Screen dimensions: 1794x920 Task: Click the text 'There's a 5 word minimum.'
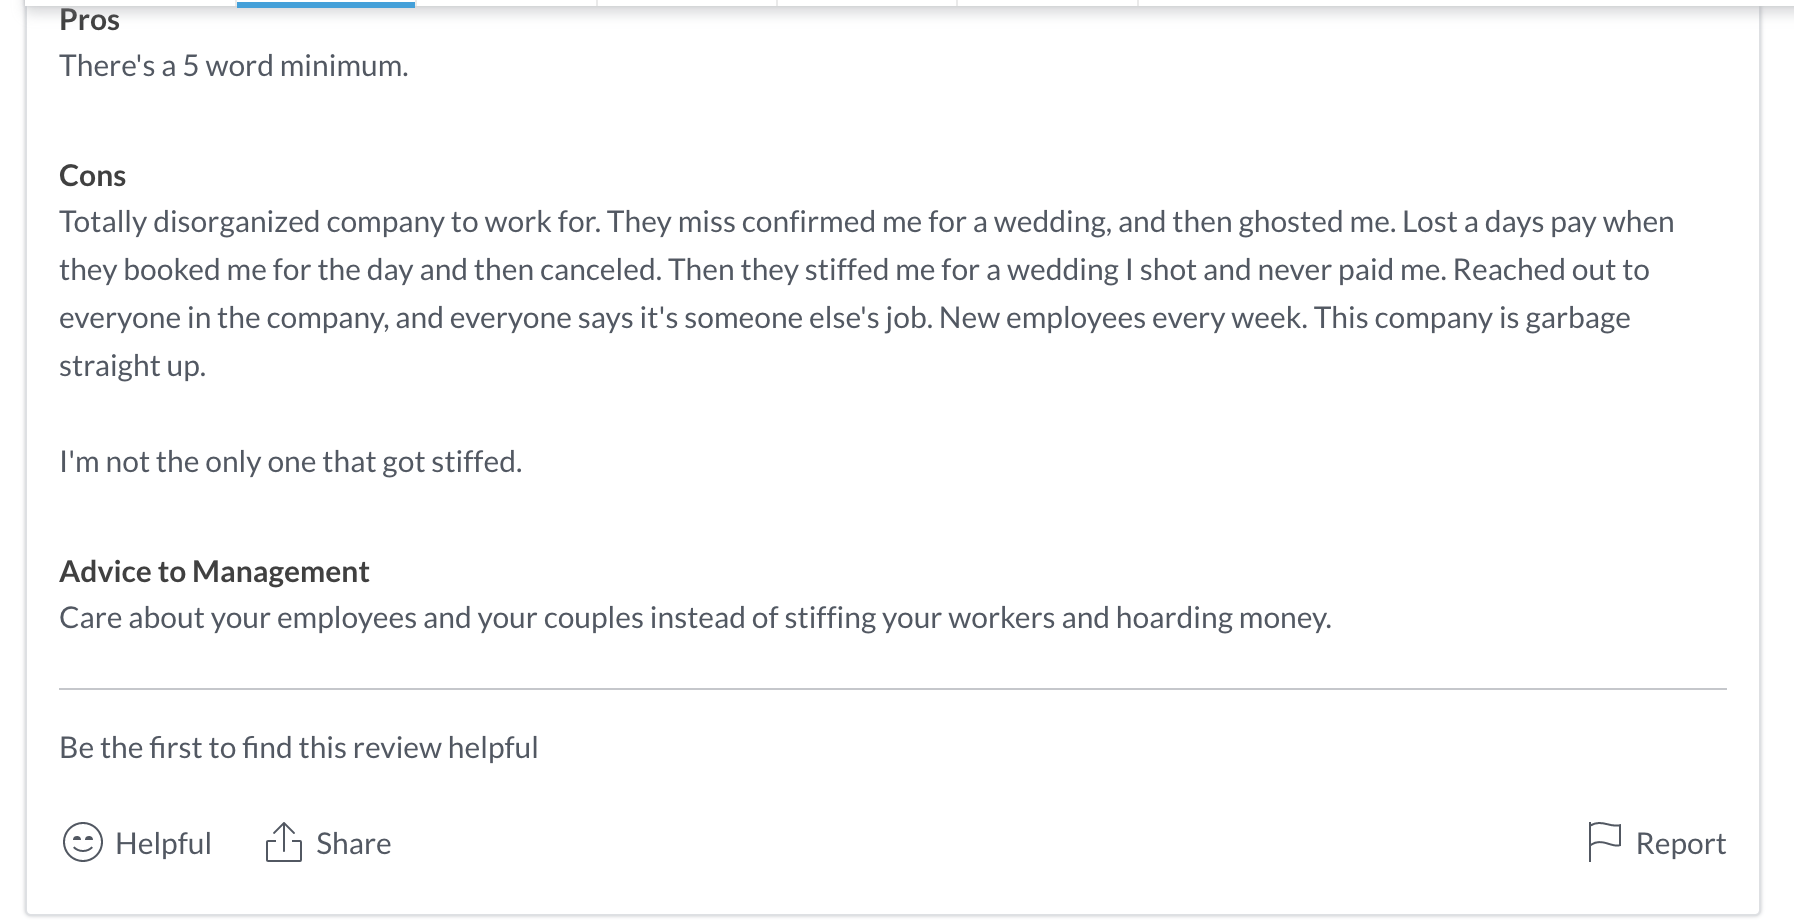click(234, 66)
